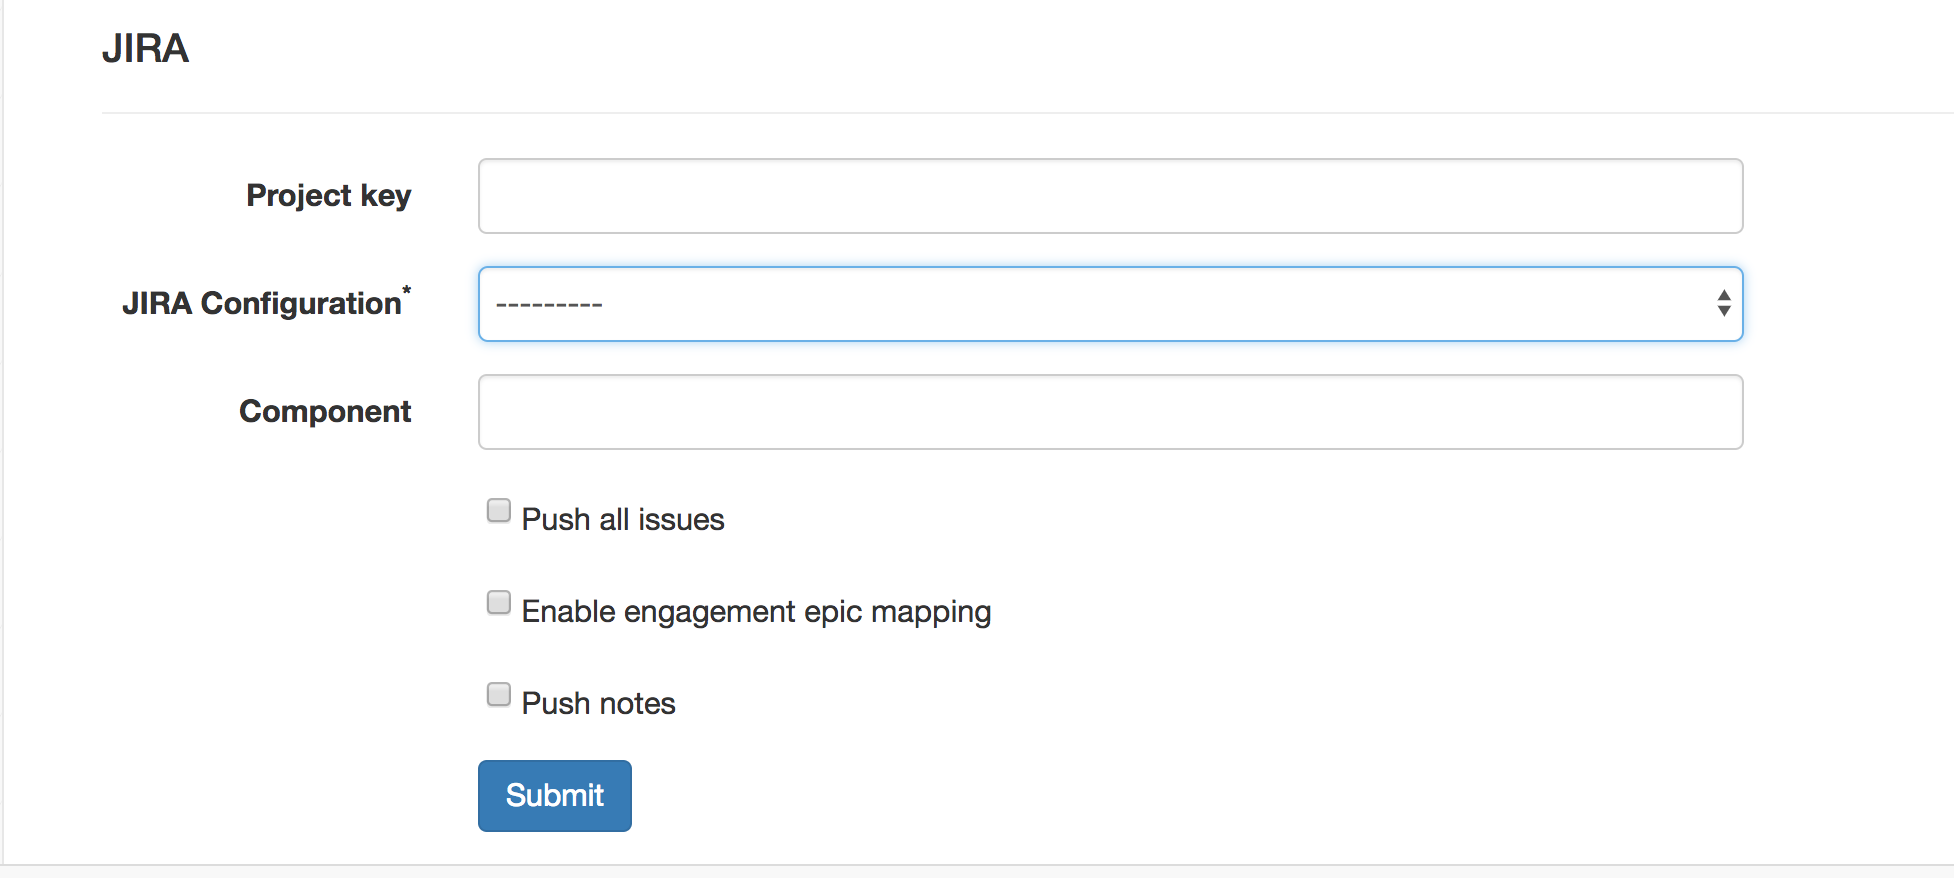Click the empty Component text box
This screenshot has width=1954, height=878.
pyautogui.click(x=1110, y=411)
